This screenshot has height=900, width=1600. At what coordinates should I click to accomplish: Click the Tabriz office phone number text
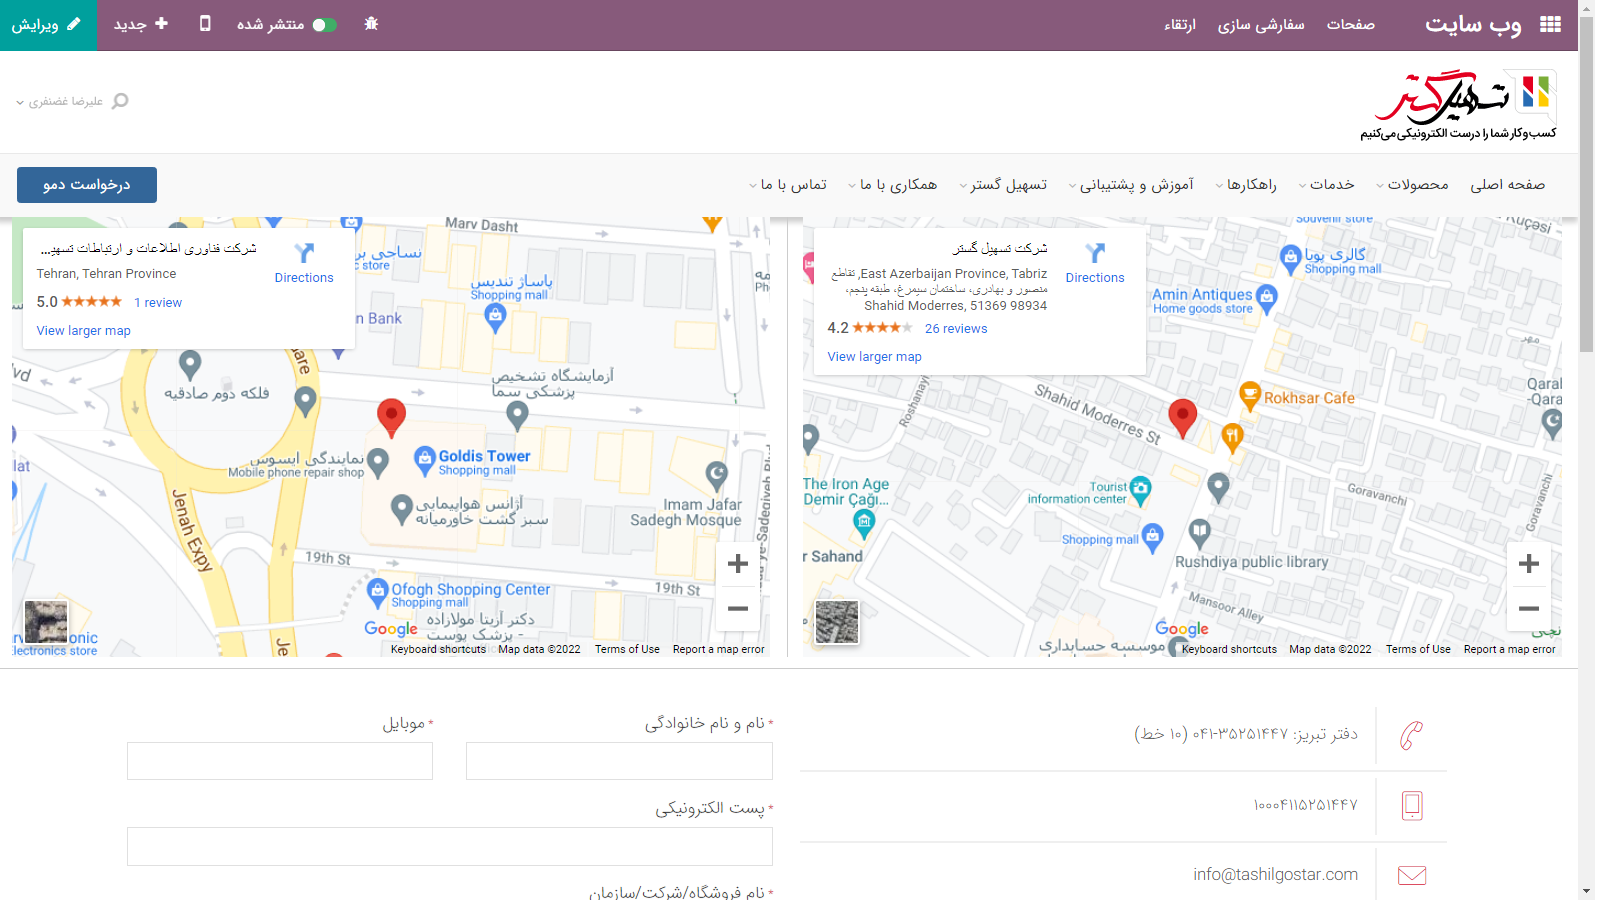(1246, 735)
